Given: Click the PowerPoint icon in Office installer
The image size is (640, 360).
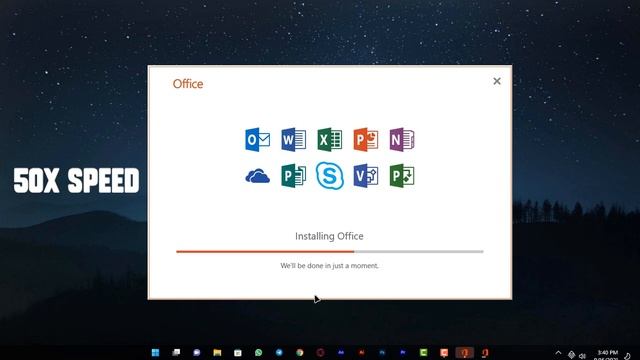Looking at the screenshot, I should coord(366,140).
